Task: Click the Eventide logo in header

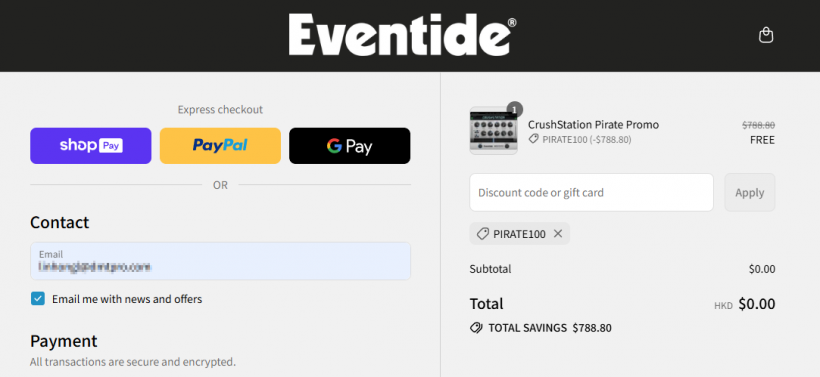Action: (x=403, y=35)
